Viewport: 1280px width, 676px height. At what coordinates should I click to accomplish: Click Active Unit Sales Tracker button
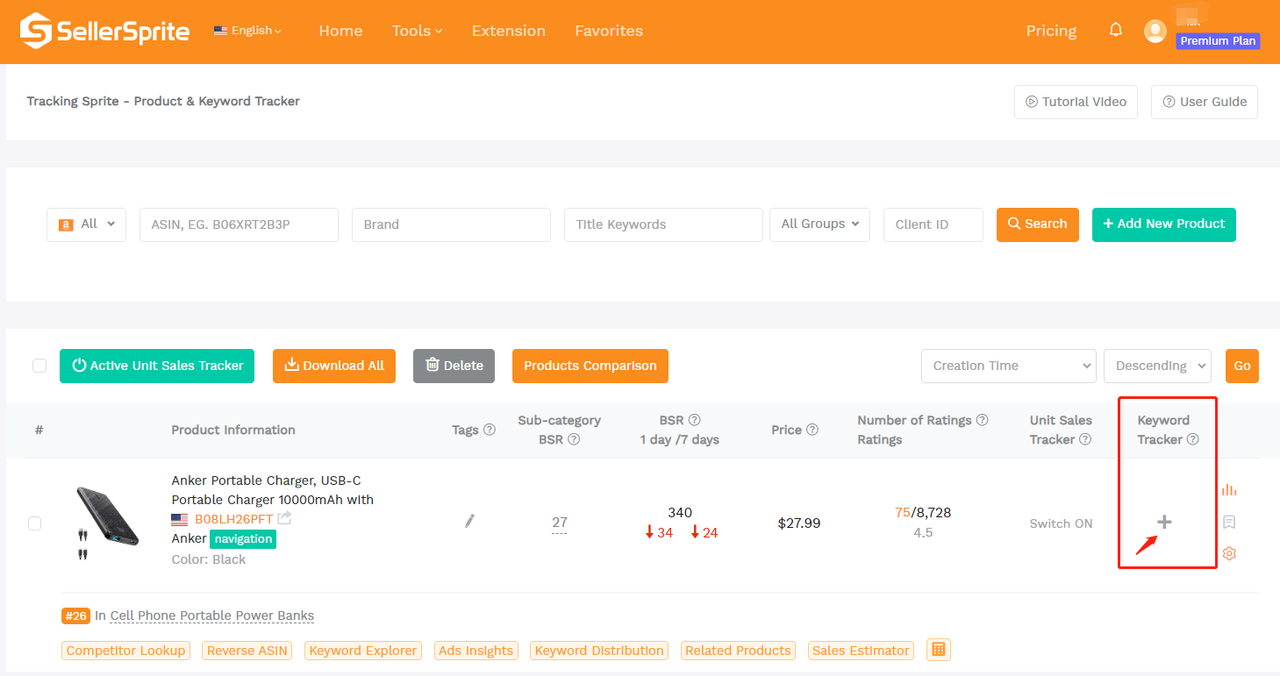(157, 366)
